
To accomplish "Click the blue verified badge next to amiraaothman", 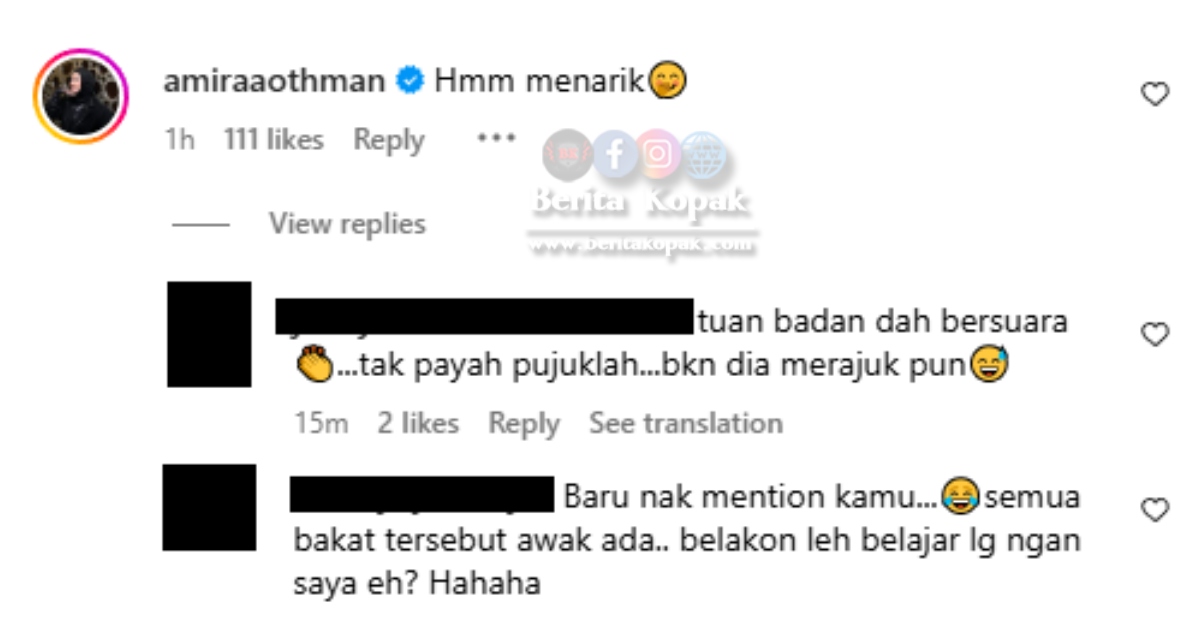I will (x=408, y=81).
